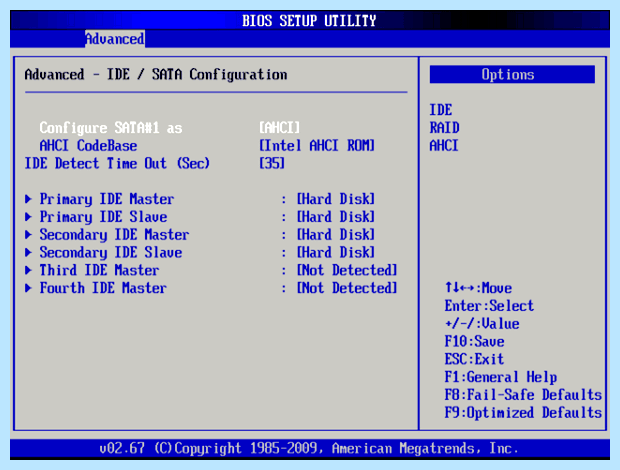Open Secondary IDE Master submenu
Viewport: 620px width, 470px height.
114,235
